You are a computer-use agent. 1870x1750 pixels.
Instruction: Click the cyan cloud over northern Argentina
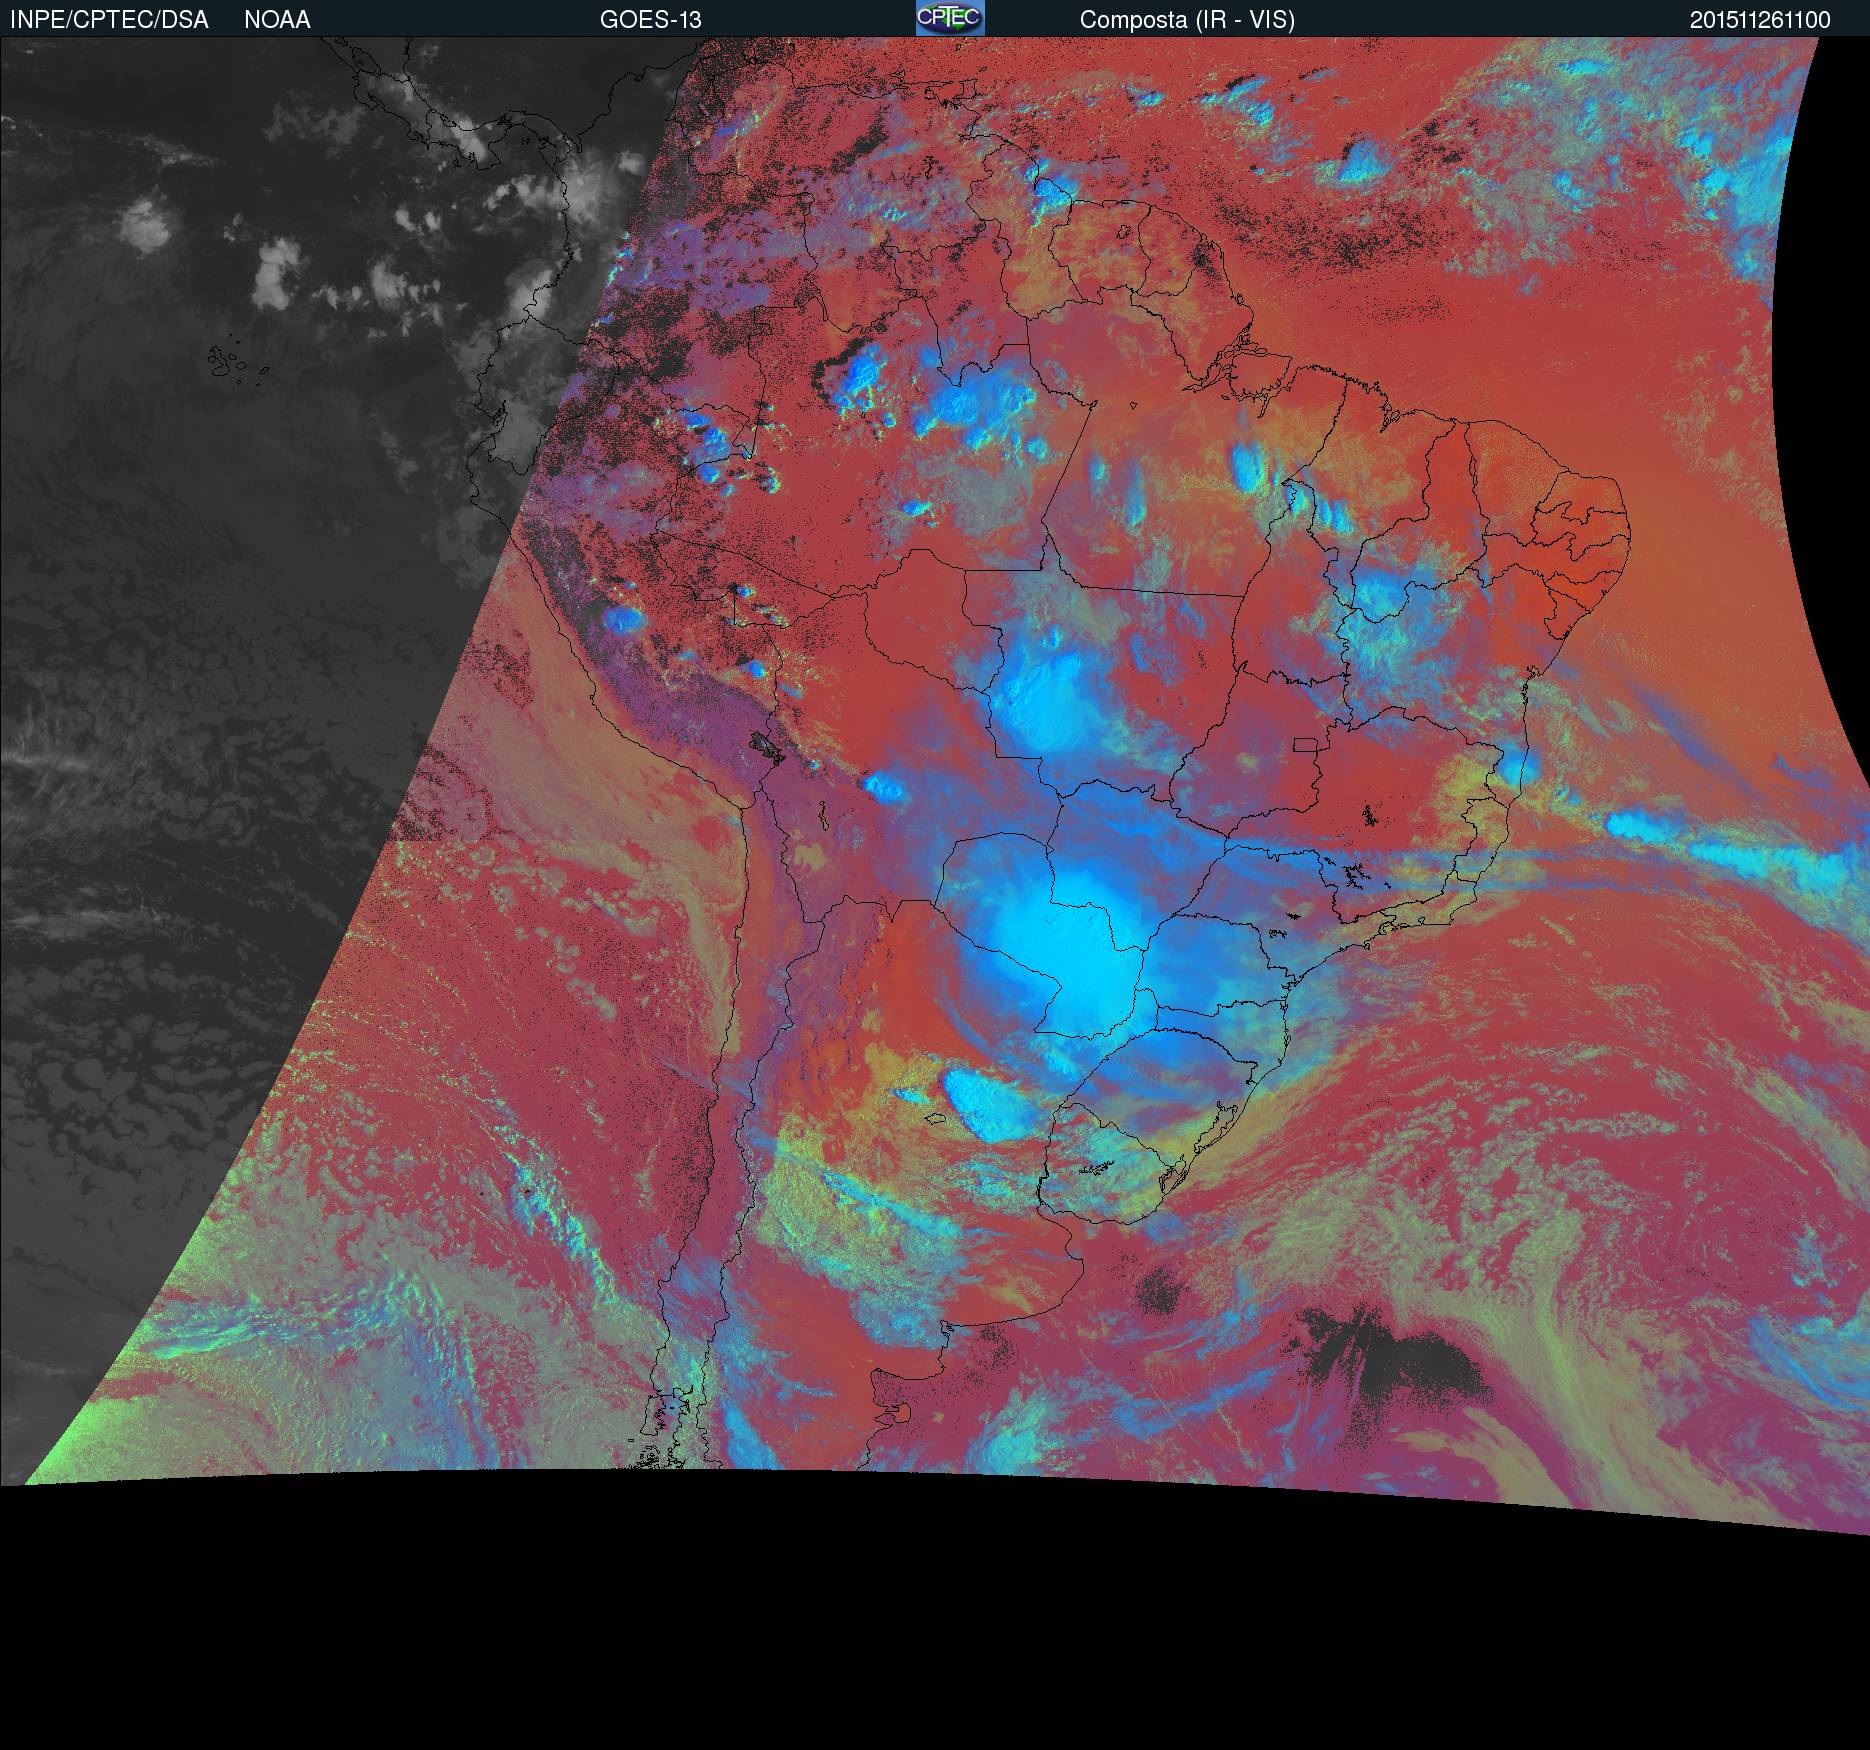coord(985,1105)
